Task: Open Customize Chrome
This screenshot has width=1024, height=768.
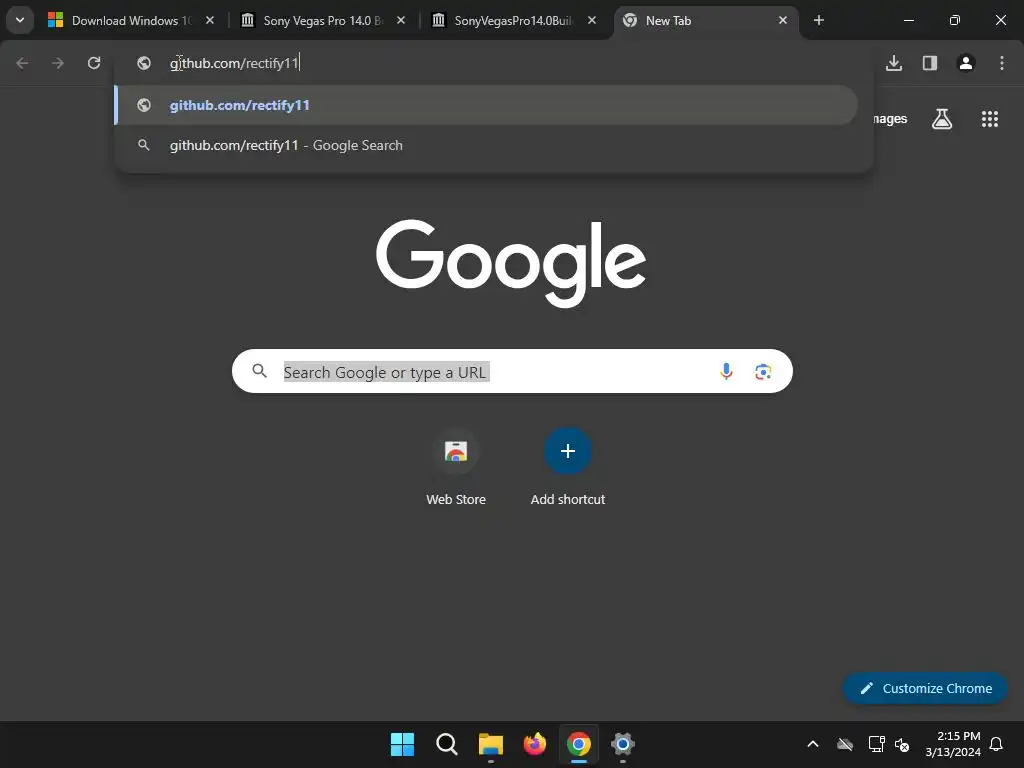Action: 925,688
